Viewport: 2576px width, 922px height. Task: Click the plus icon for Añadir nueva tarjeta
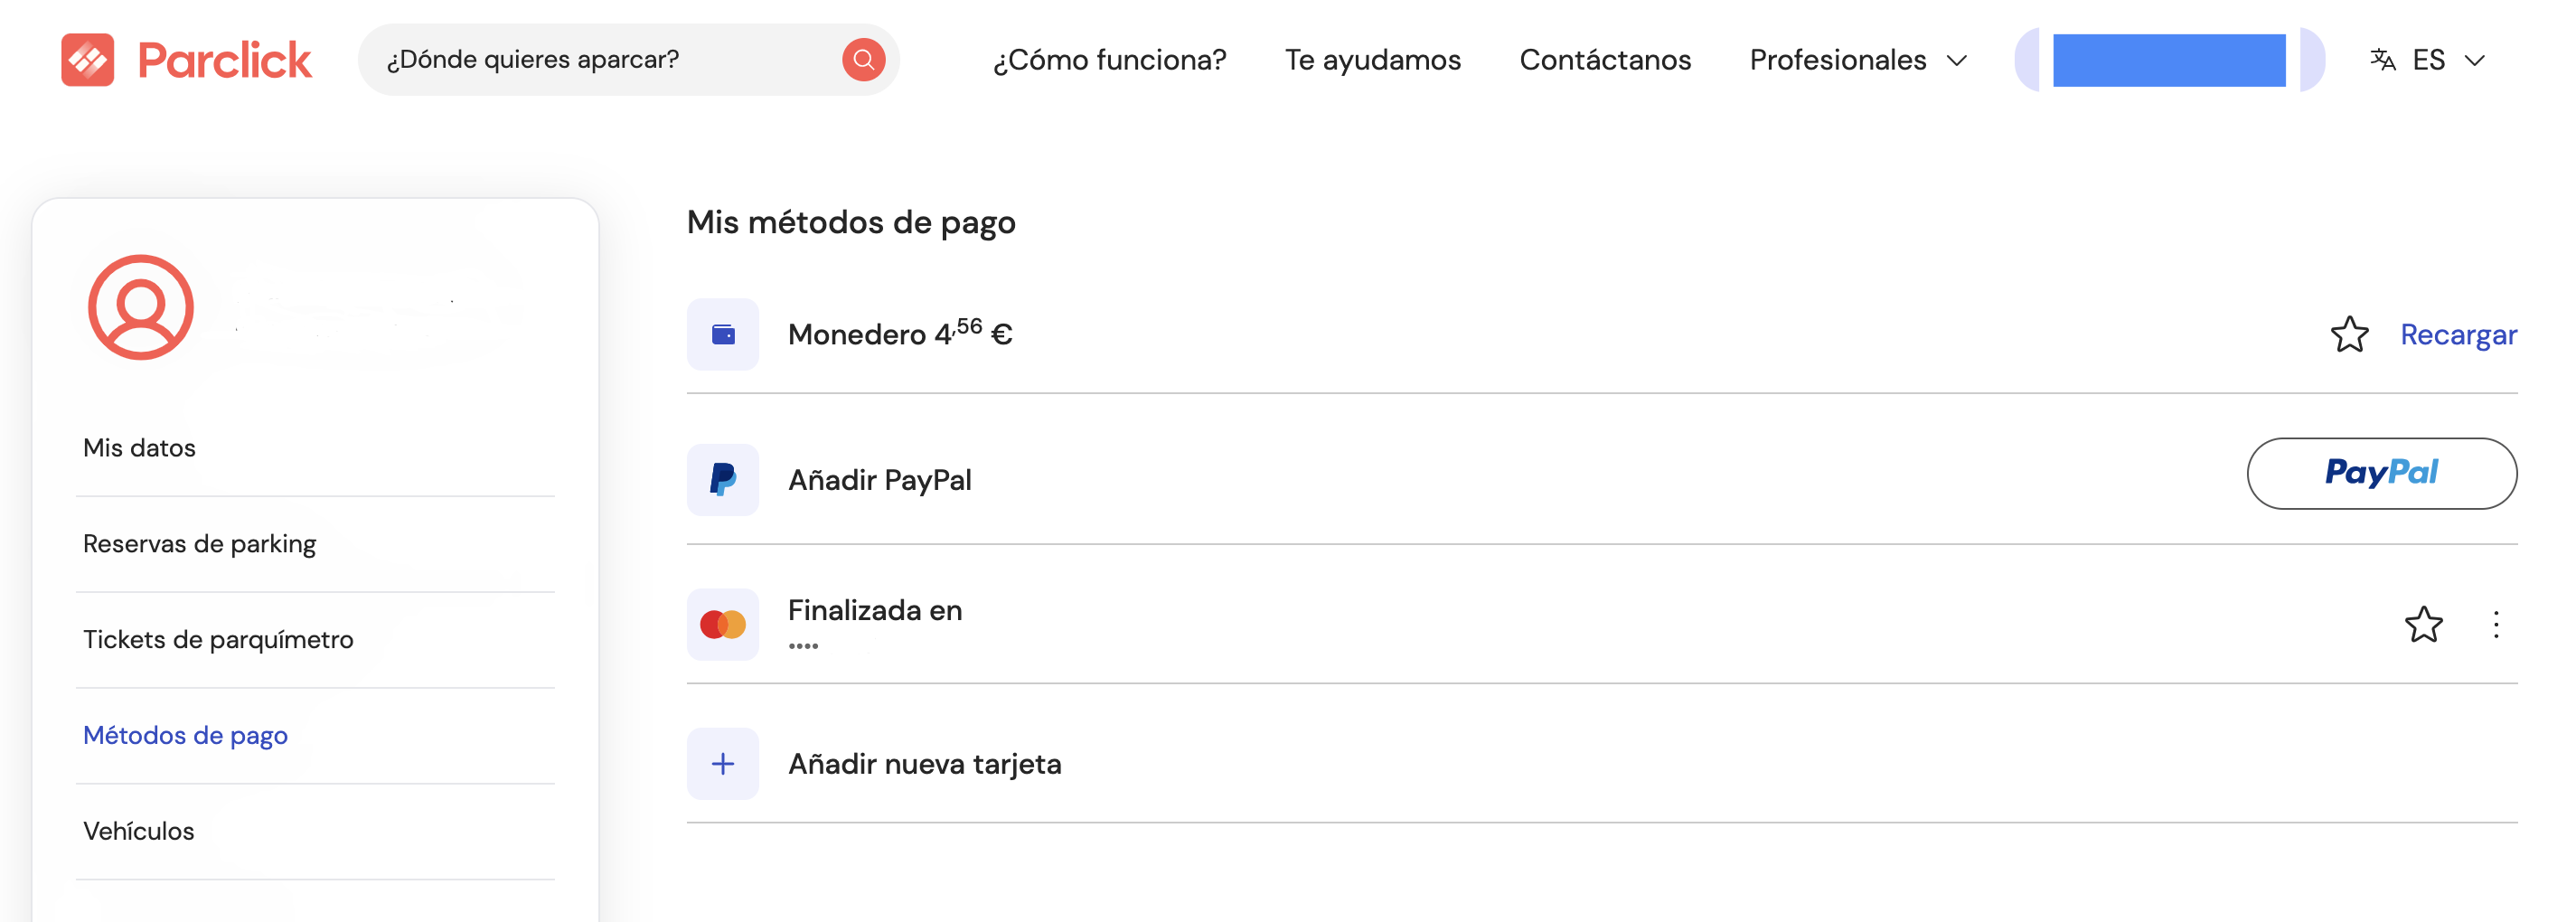723,763
